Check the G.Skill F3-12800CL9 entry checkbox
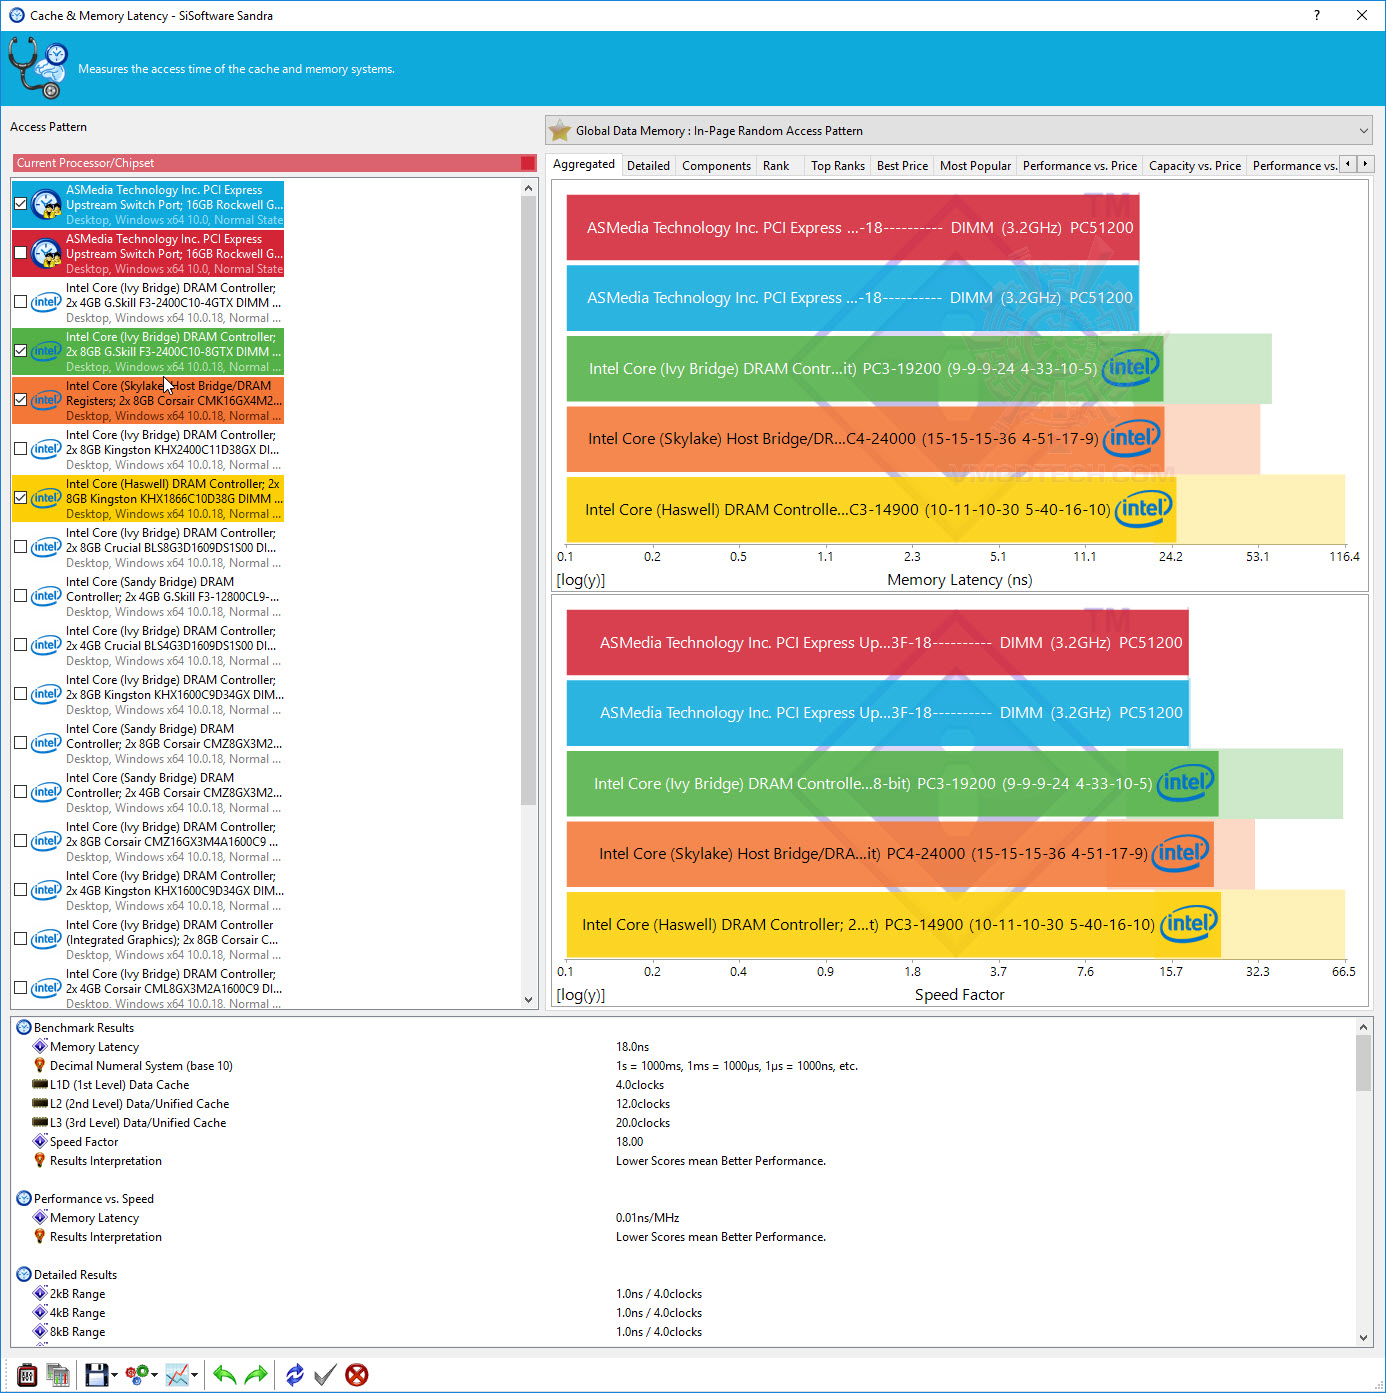This screenshot has height=1393, width=1386. coord(20,596)
